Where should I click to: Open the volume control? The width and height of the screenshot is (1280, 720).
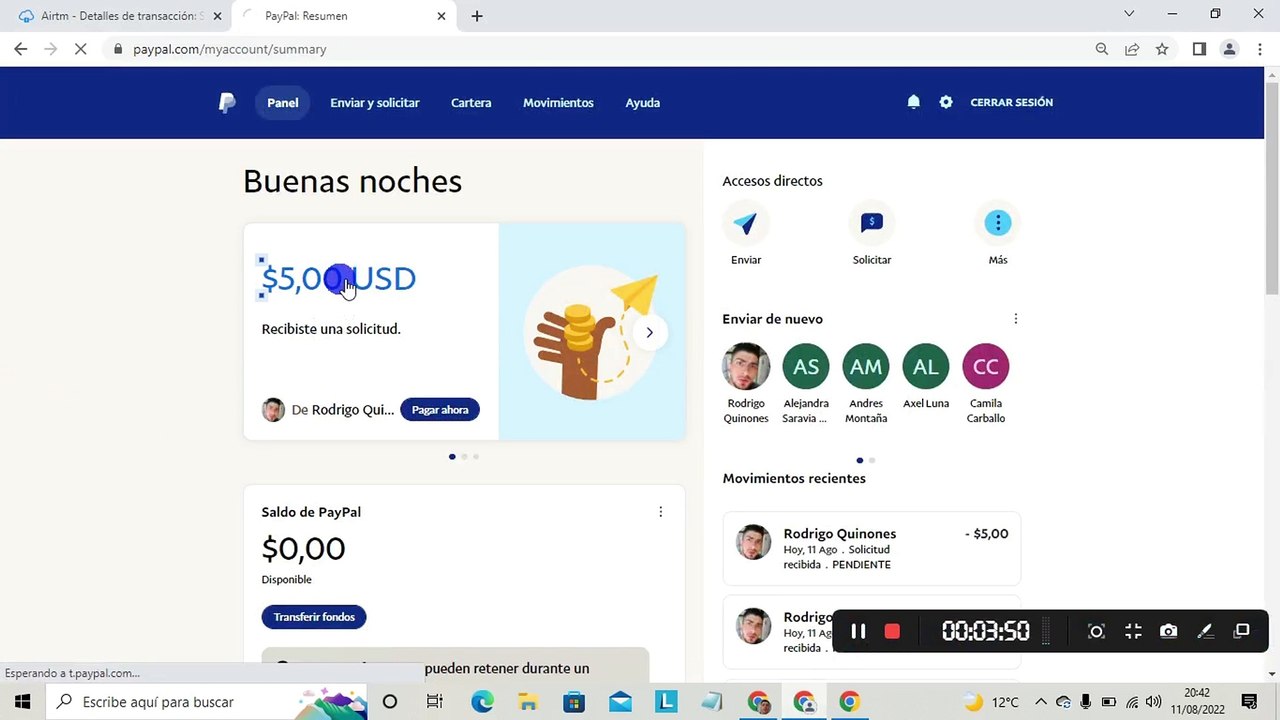(x=1154, y=702)
